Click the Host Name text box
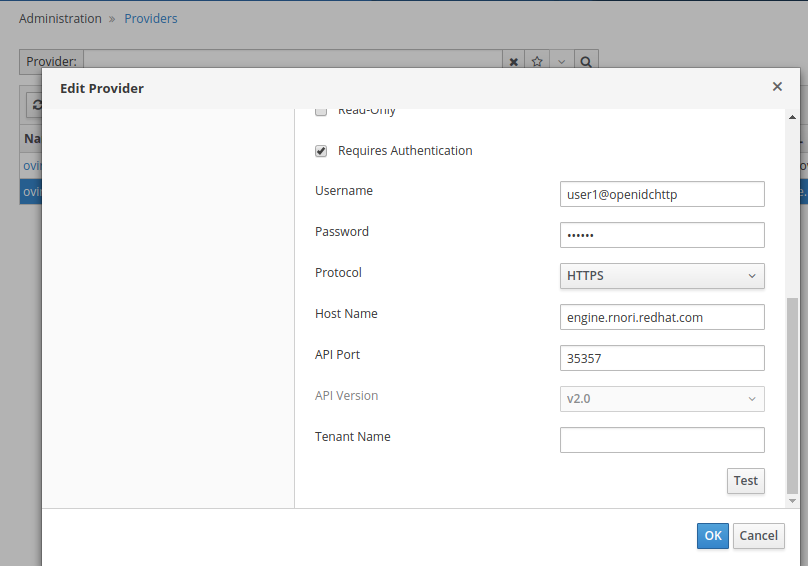808x566 pixels. [x=662, y=317]
